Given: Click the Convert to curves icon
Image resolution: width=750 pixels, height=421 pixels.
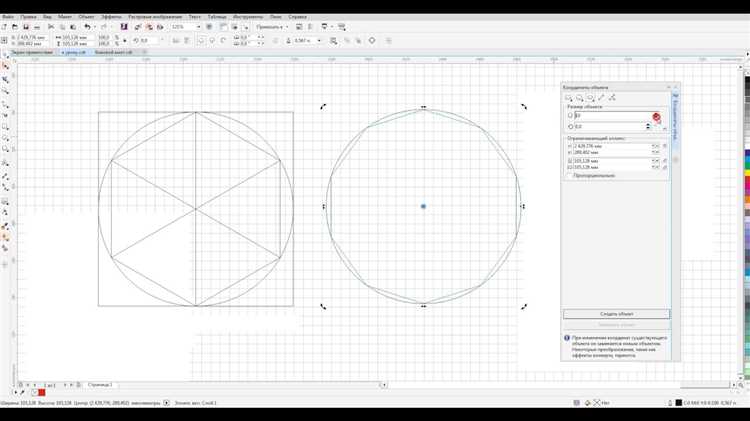Looking at the screenshot, I should pos(372,41).
